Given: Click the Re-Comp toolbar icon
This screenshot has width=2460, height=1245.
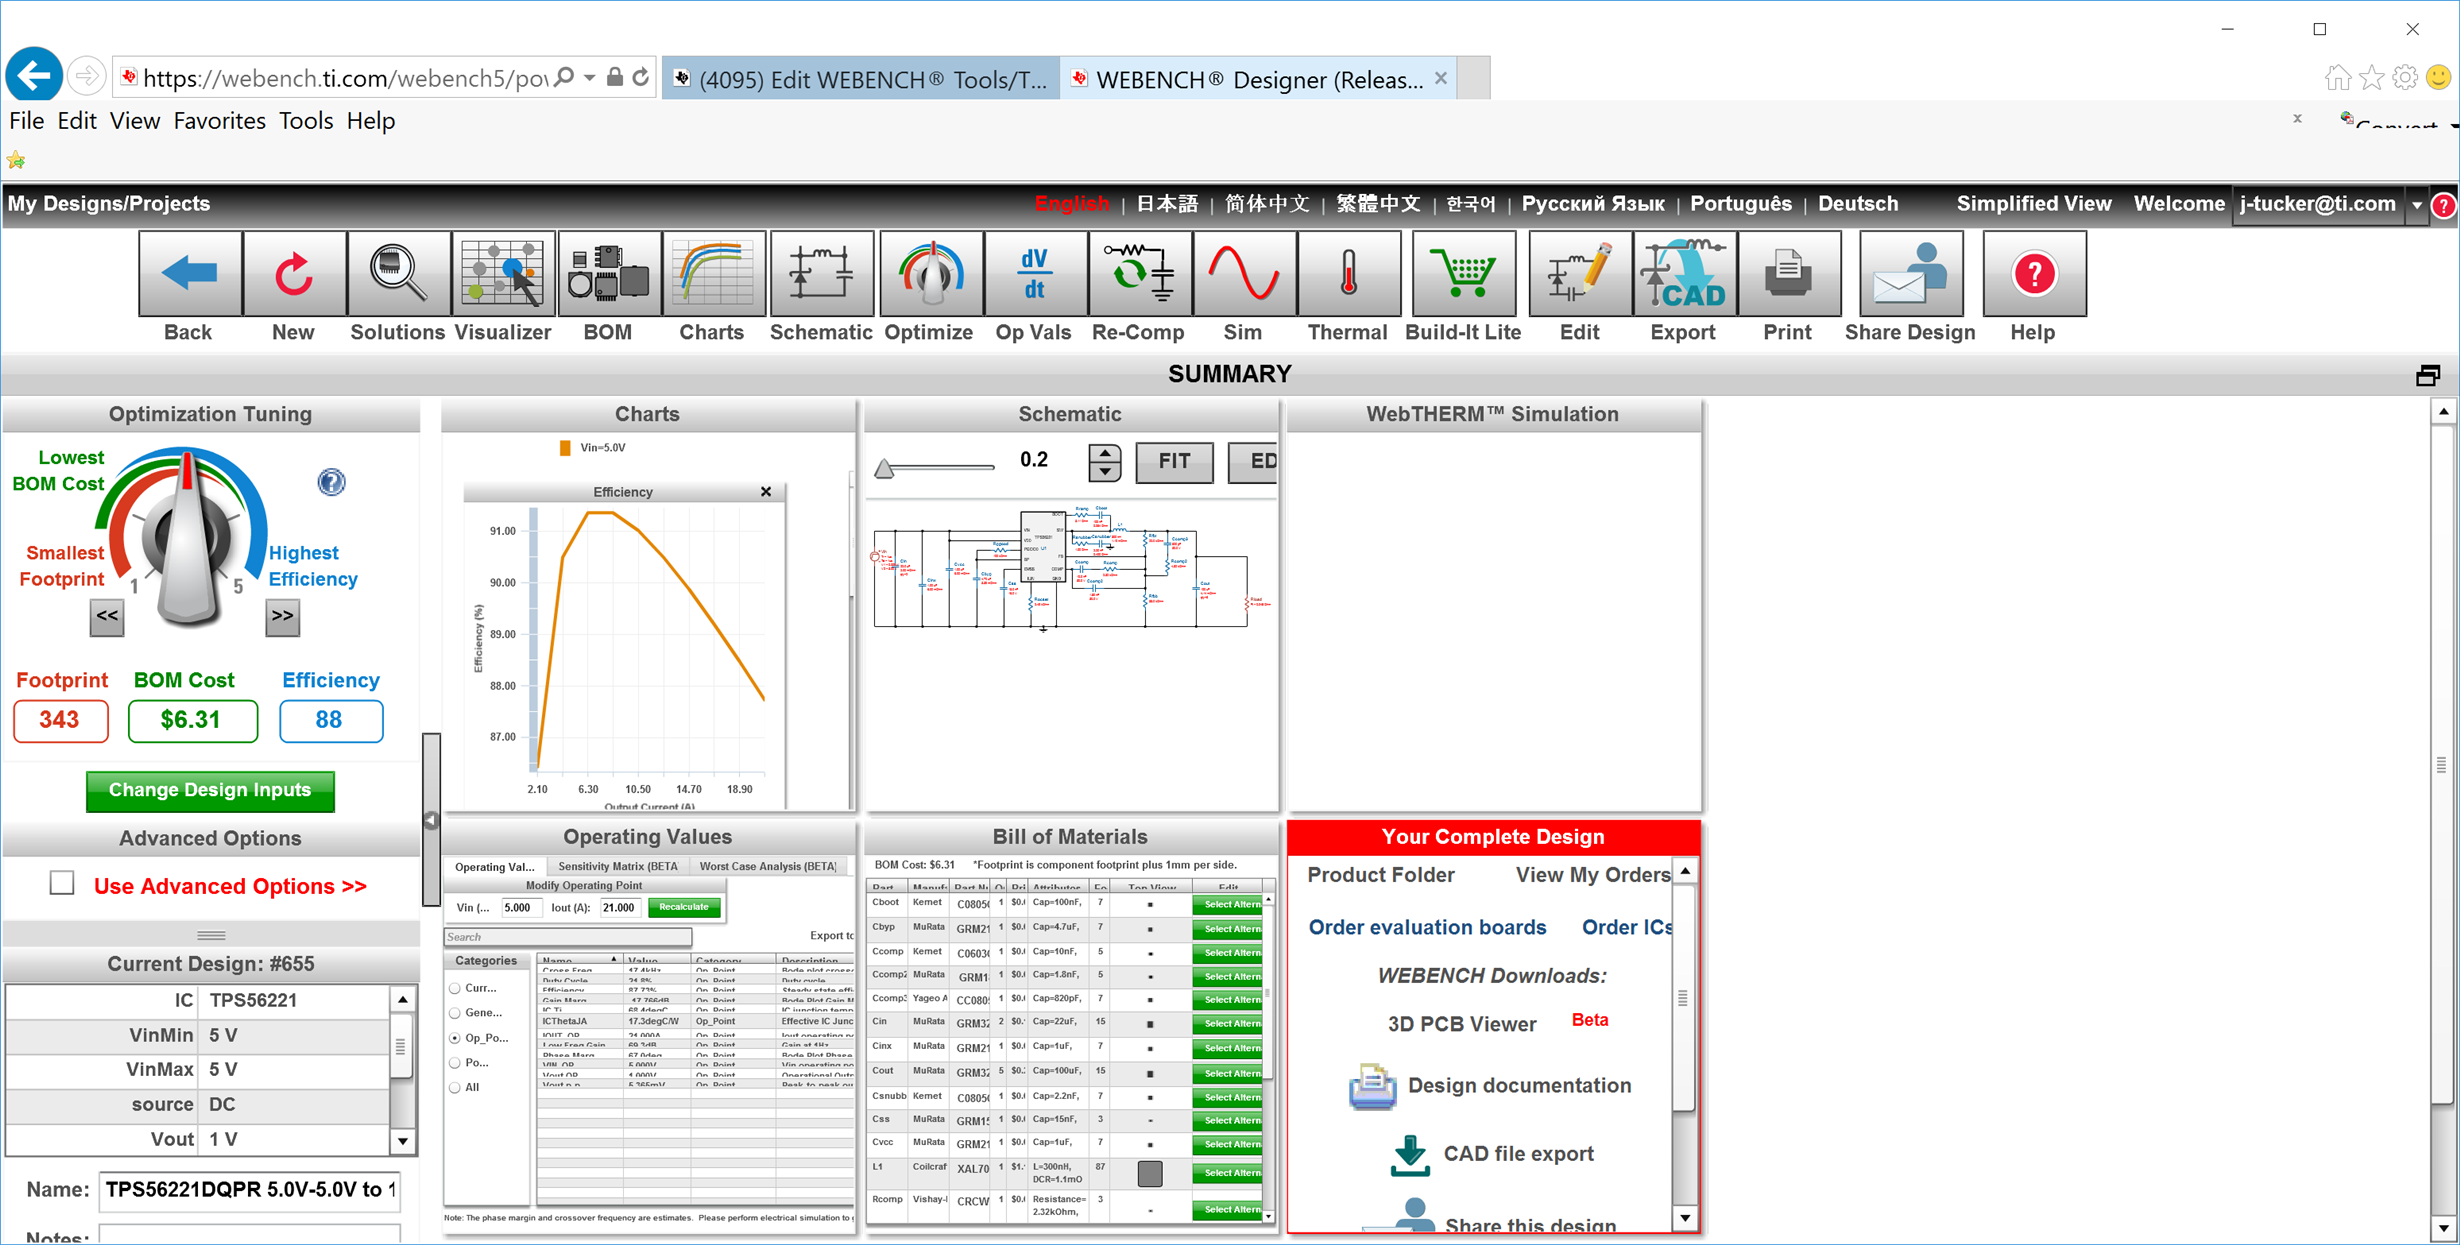Looking at the screenshot, I should (x=1139, y=274).
